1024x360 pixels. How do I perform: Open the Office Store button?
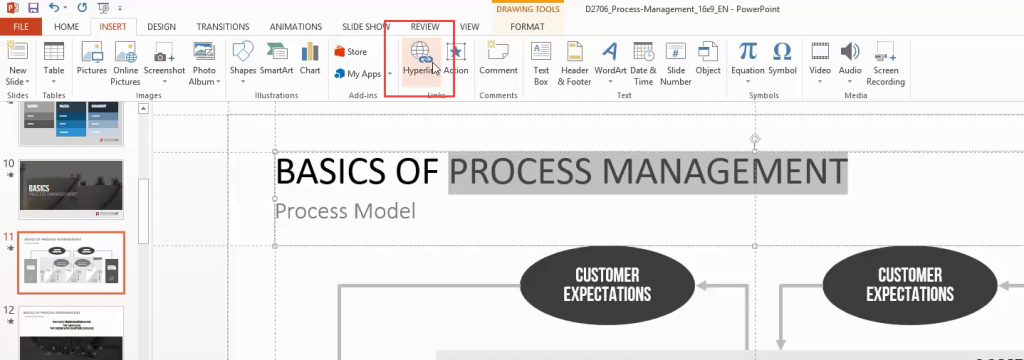(351, 52)
